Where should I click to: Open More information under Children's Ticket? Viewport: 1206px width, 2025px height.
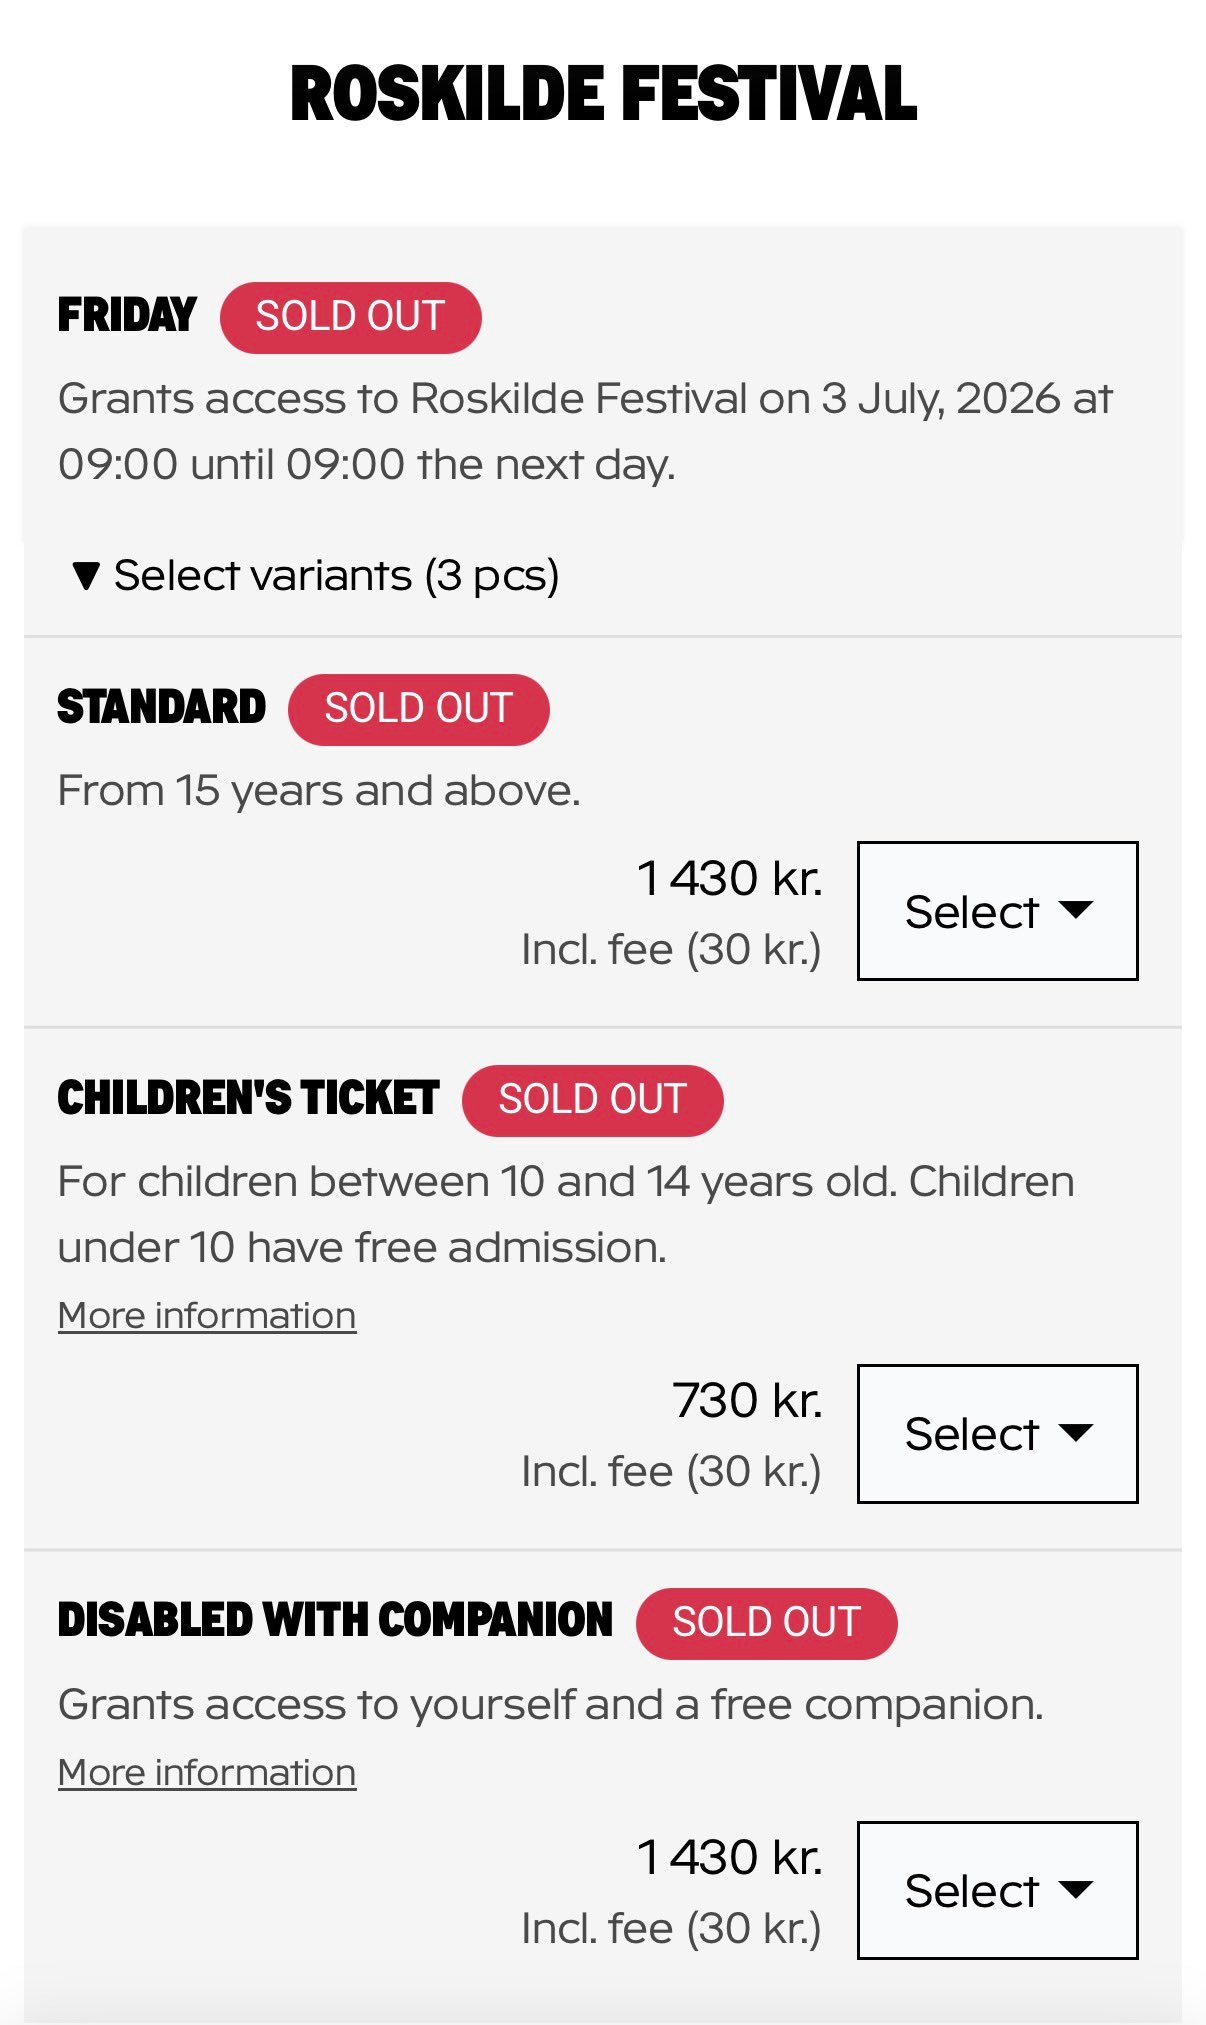pyautogui.click(x=207, y=1316)
